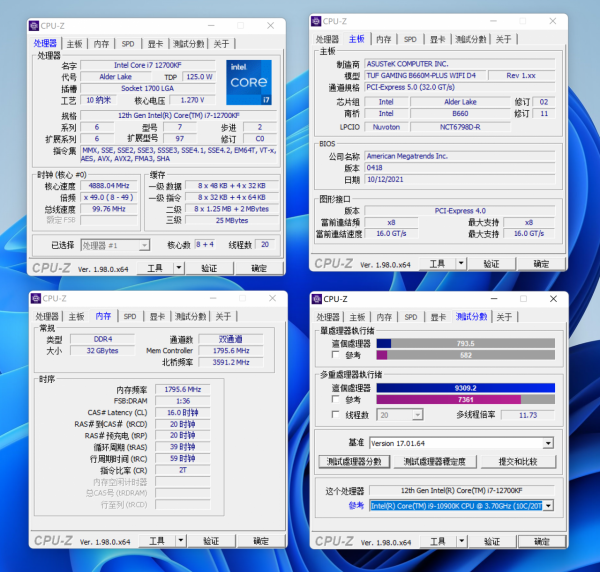This screenshot has width=600, height=572.
Task: Open 显卡 tab in processor window
Action: (155, 44)
